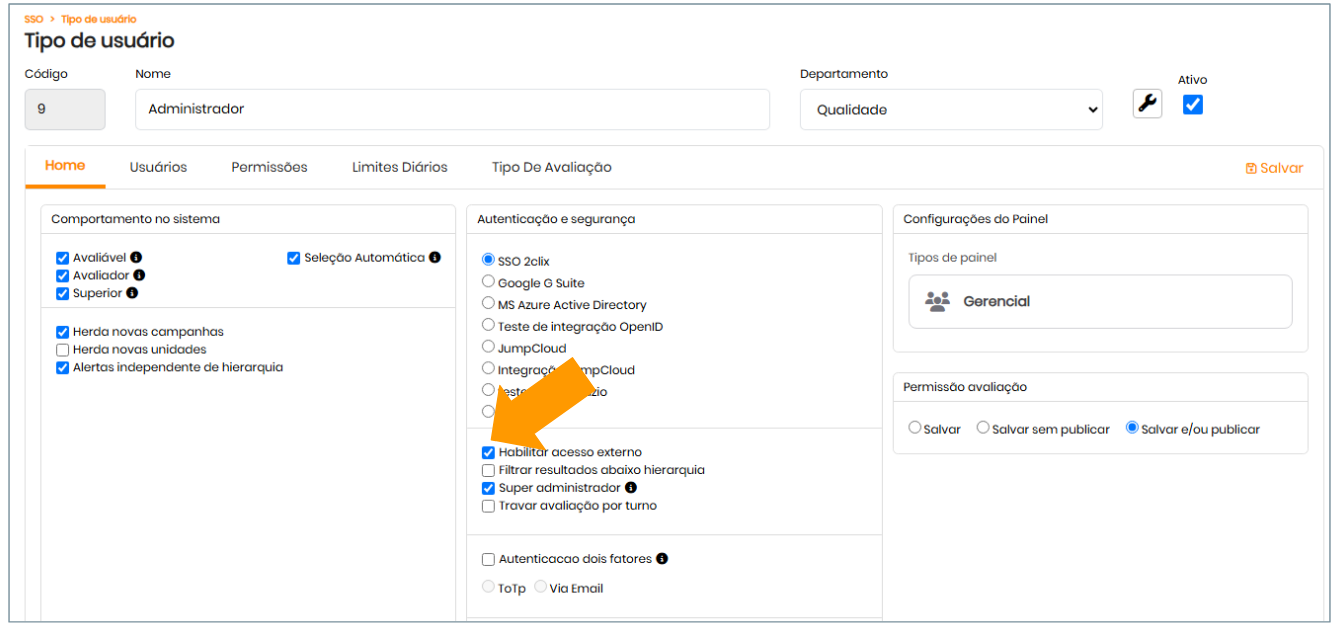Click the Salvar button
This screenshot has height=626, width=1338.
[x=1274, y=168]
